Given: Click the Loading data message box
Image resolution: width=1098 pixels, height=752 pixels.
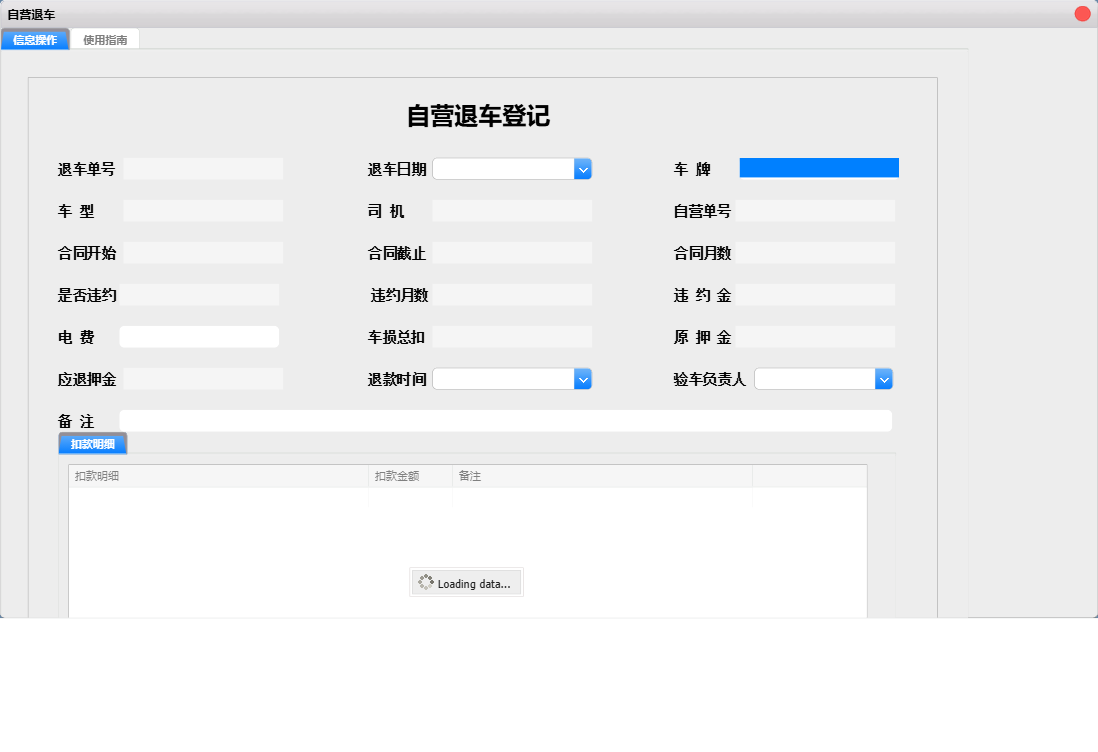Looking at the screenshot, I should (466, 582).
